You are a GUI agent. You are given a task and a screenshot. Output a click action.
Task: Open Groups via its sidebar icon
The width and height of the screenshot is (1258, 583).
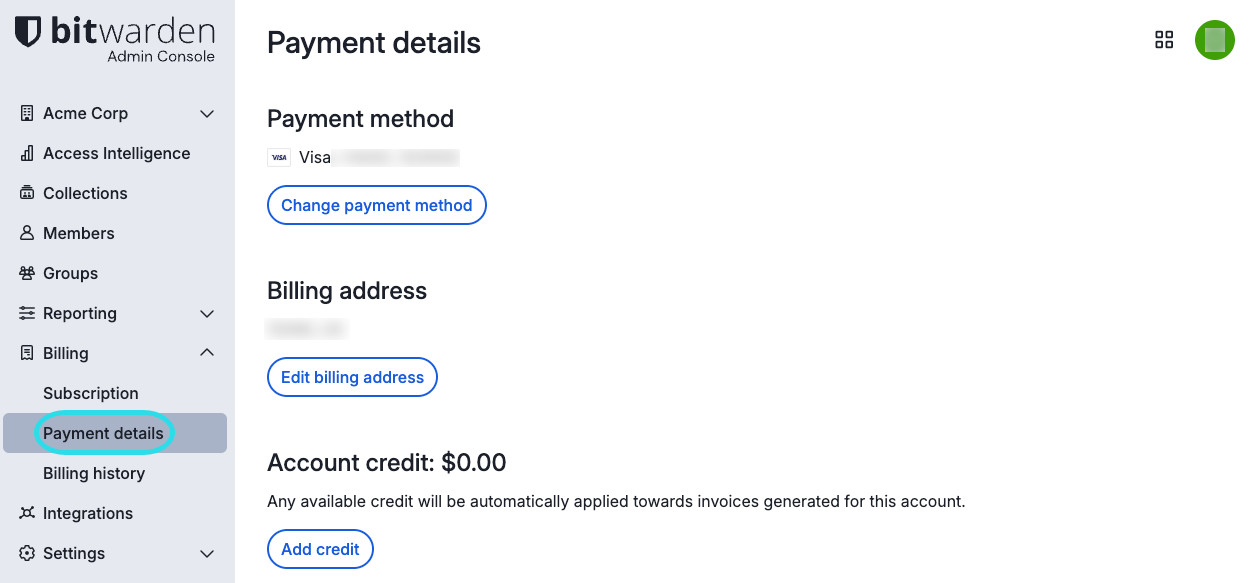(26, 273)
